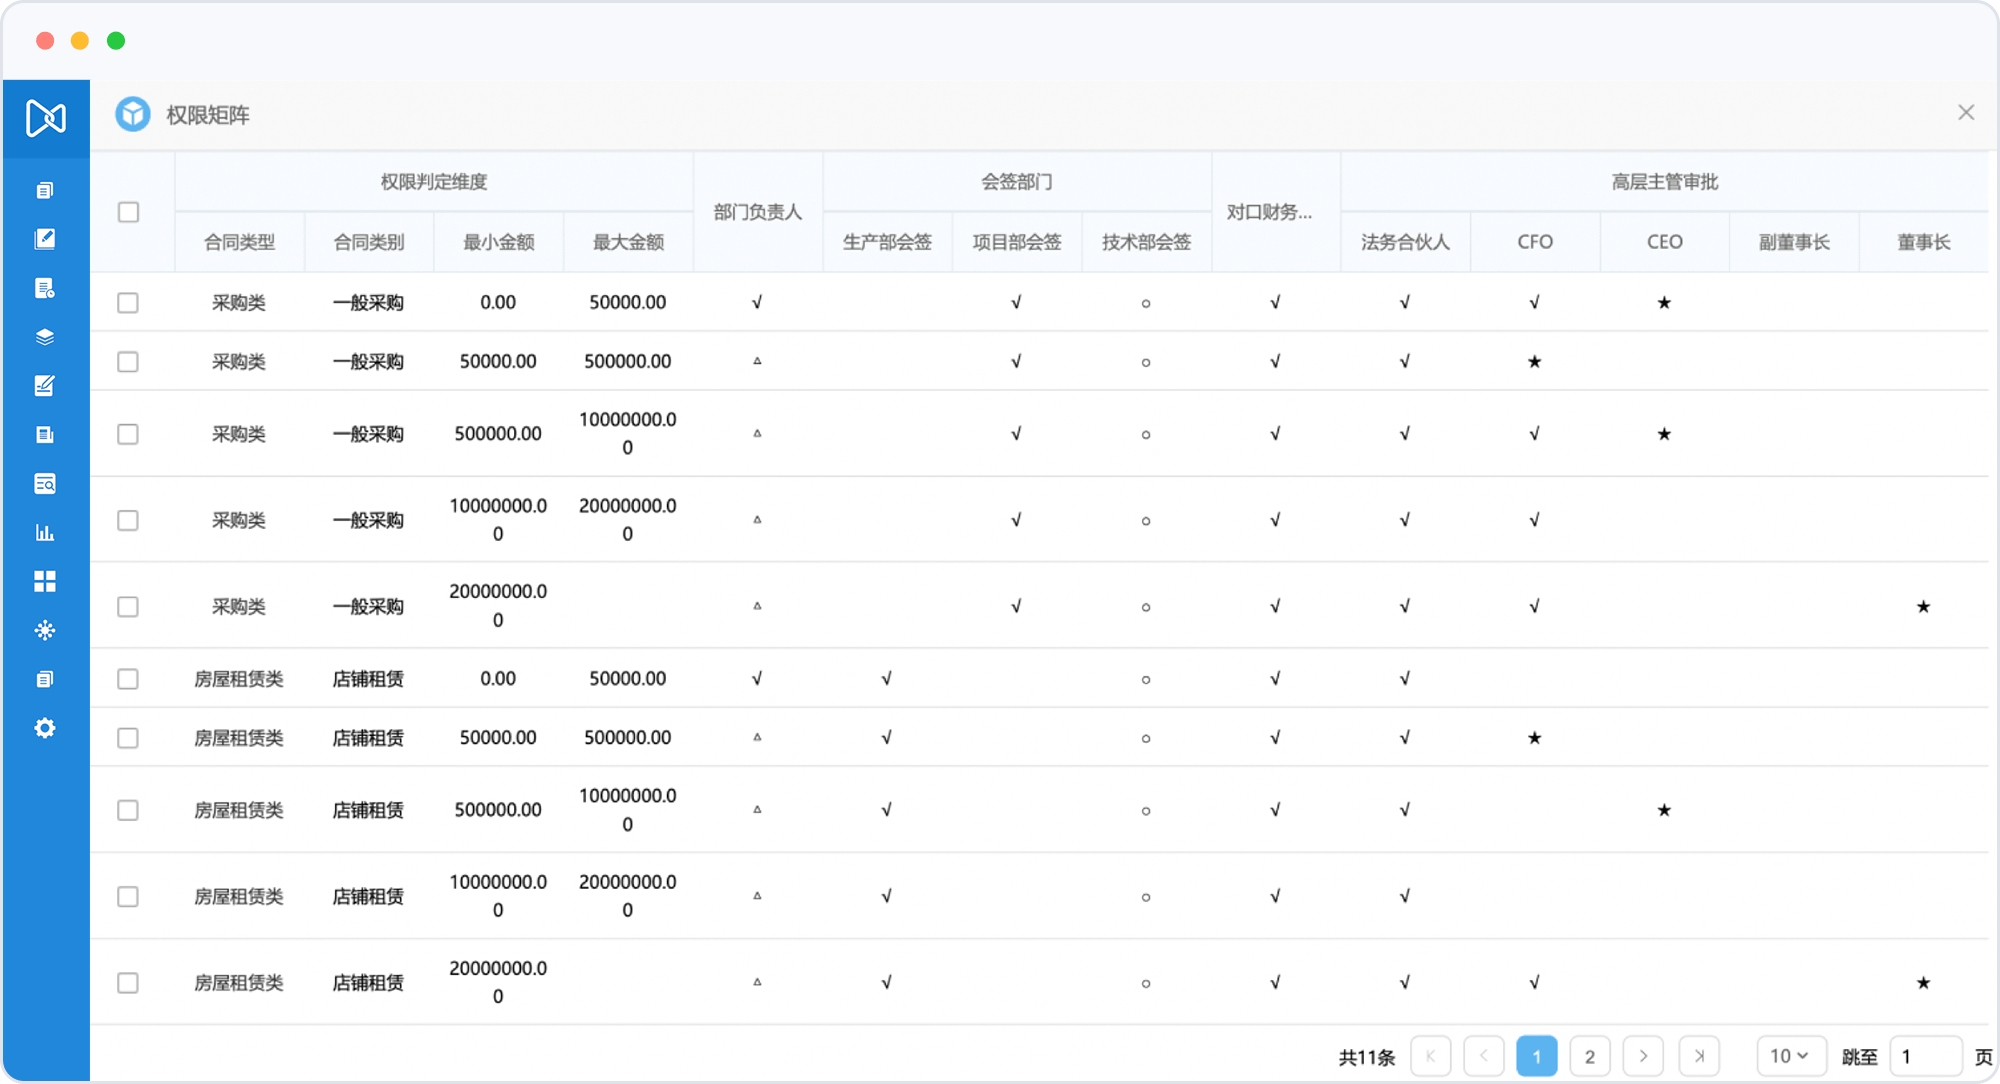
Task: Click the layers stack sidebar icon
Action: (45, 337)
